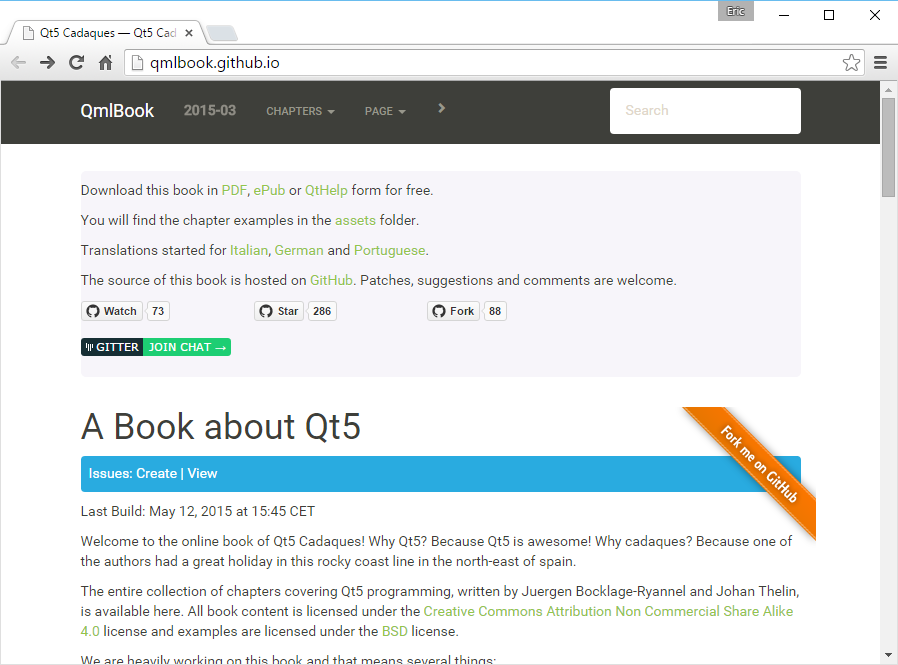Viewport: 898px width, 665px height.
Task: Open the assets folder link
Action: point(355,221)
